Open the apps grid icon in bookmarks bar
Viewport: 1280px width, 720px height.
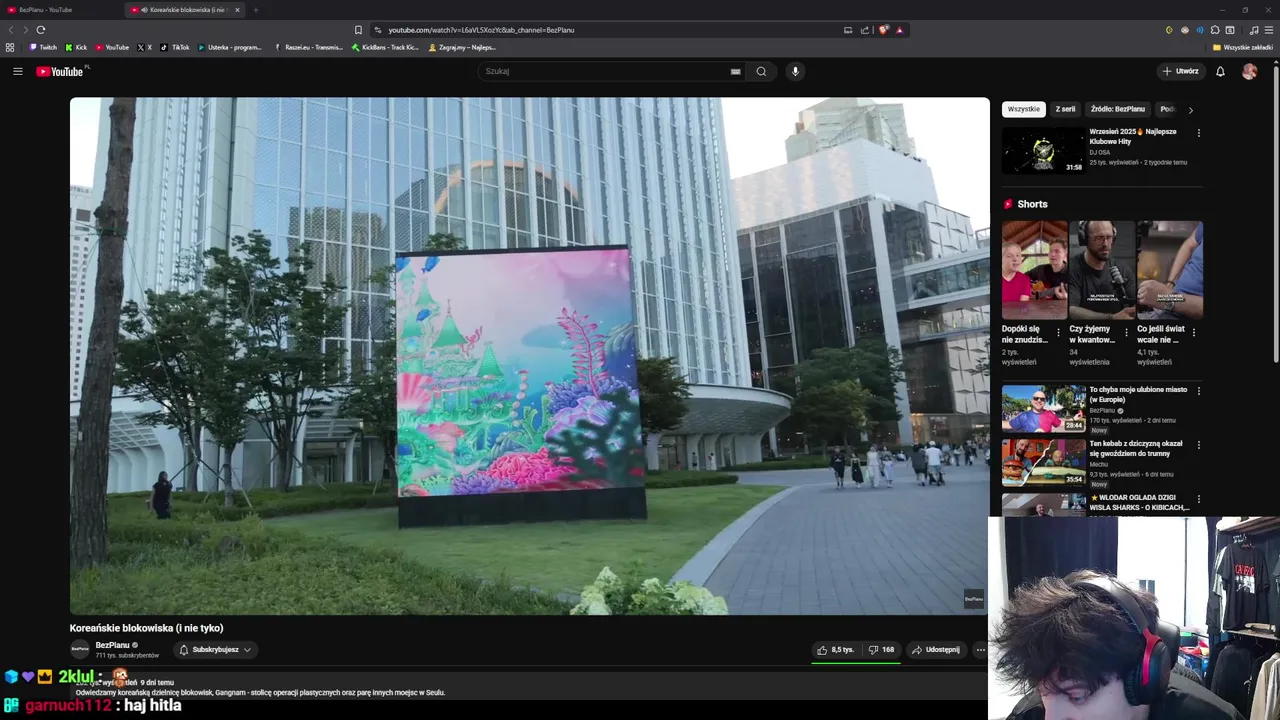(10, 47)
